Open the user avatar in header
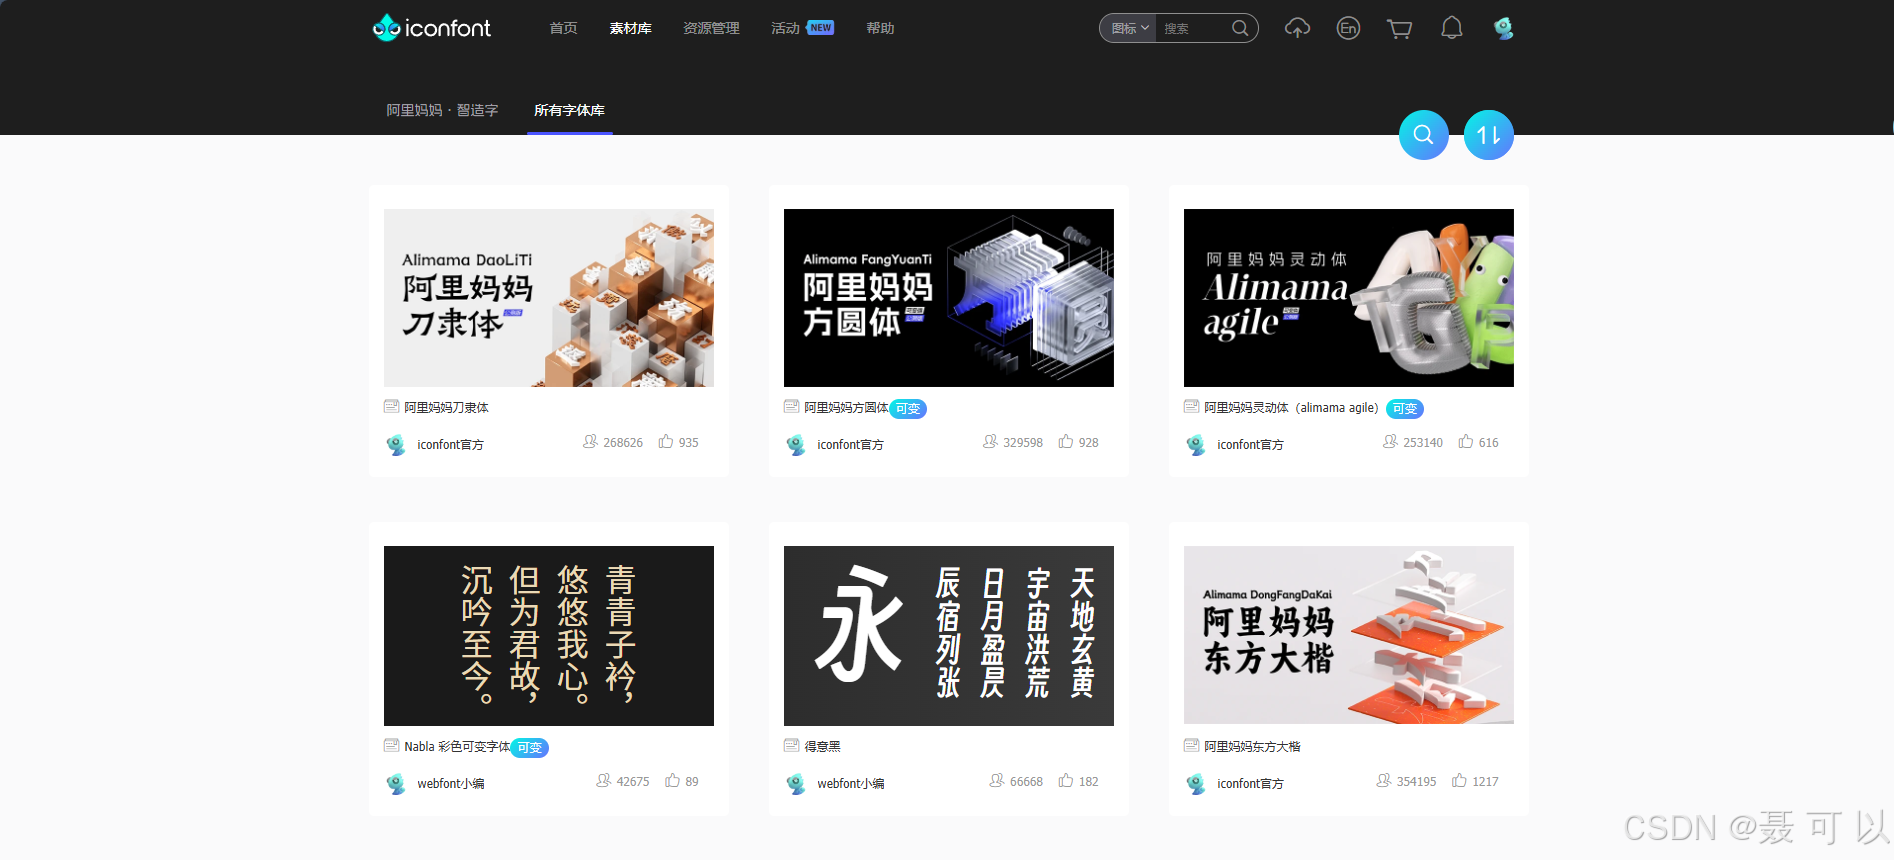The image size is (1894, 860). [x=1503, y=28]
